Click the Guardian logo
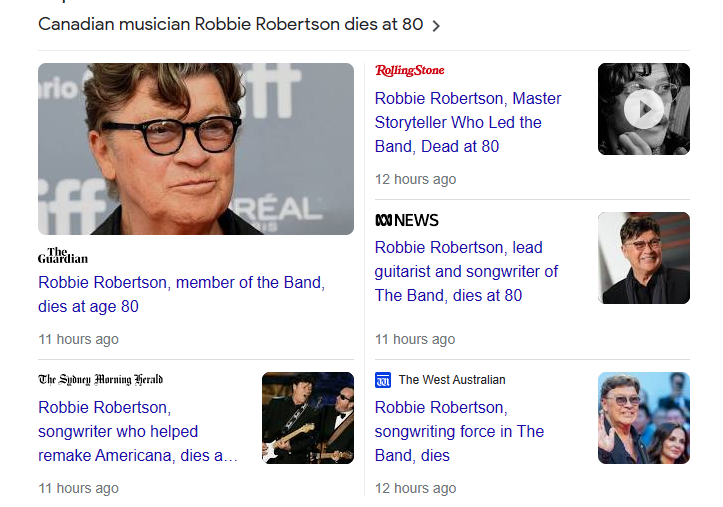 tap(63, 256)
